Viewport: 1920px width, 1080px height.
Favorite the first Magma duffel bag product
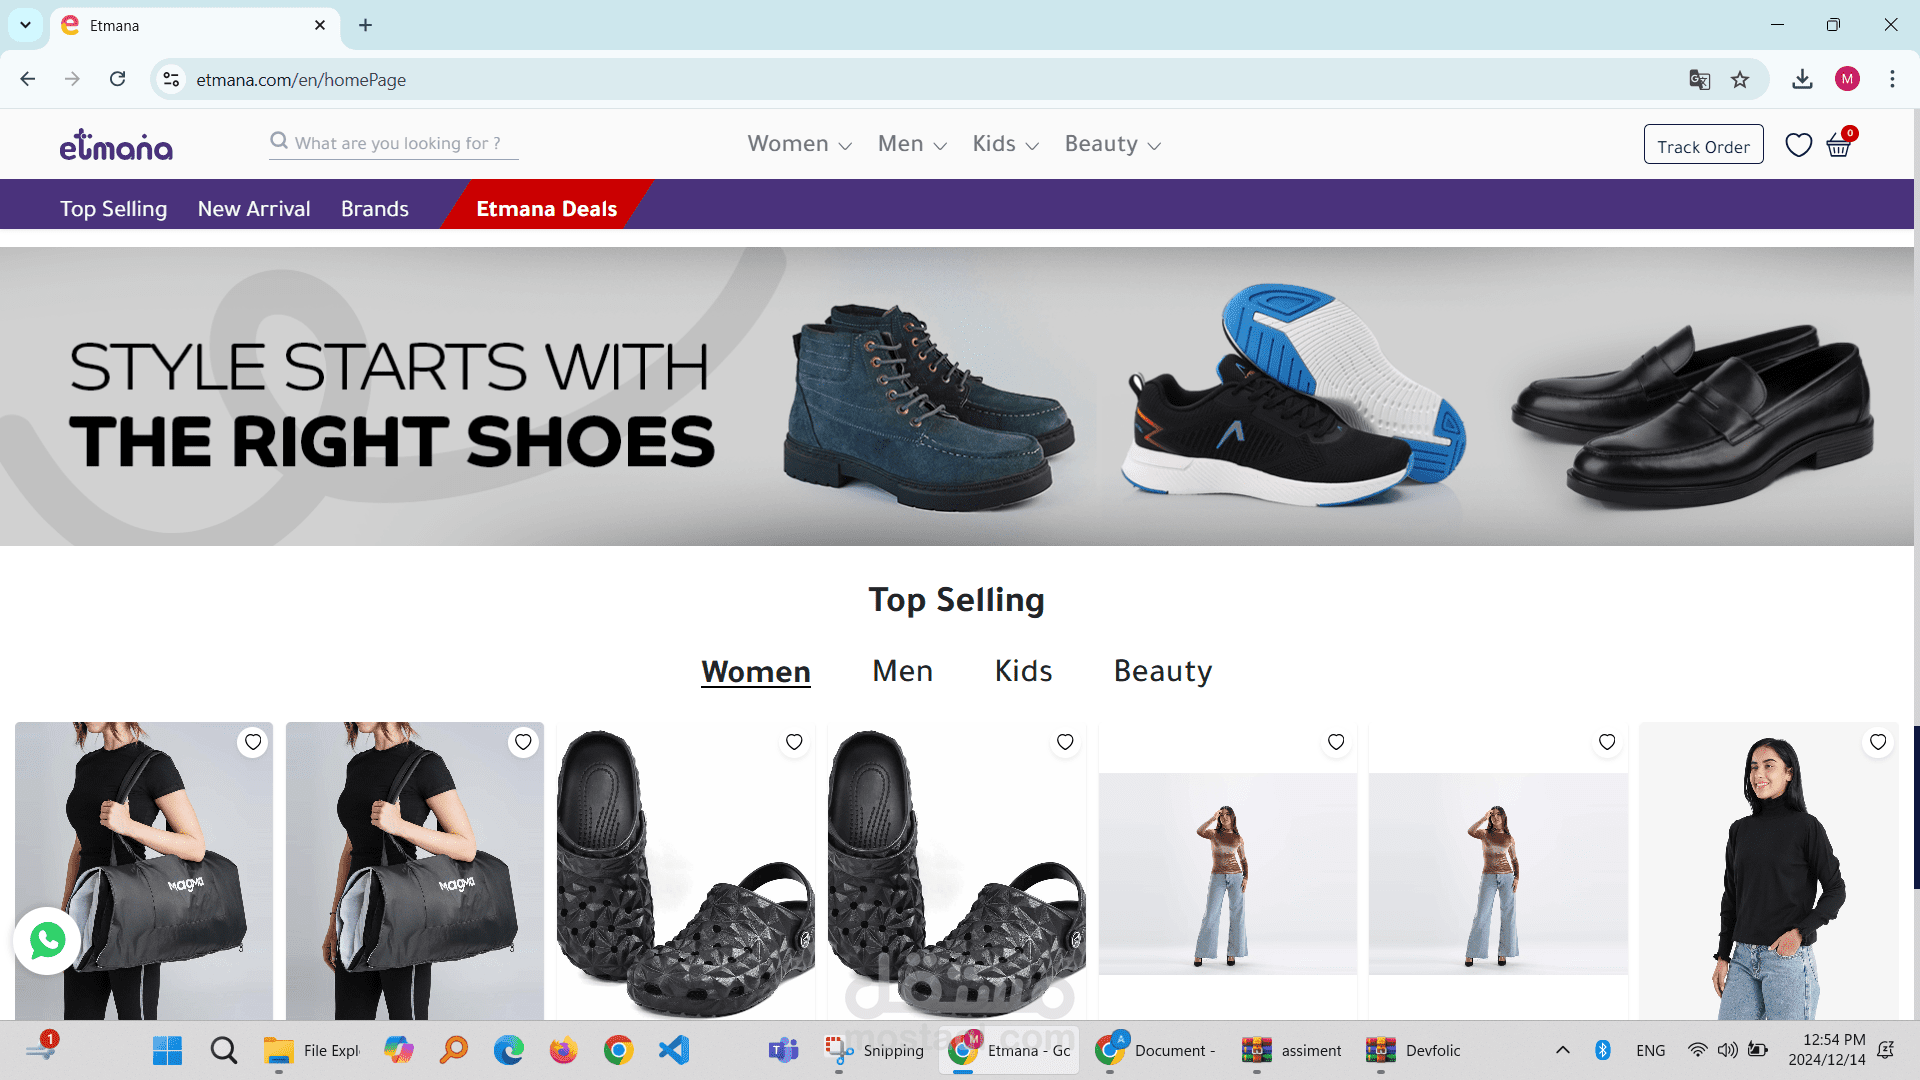(253, 742)
